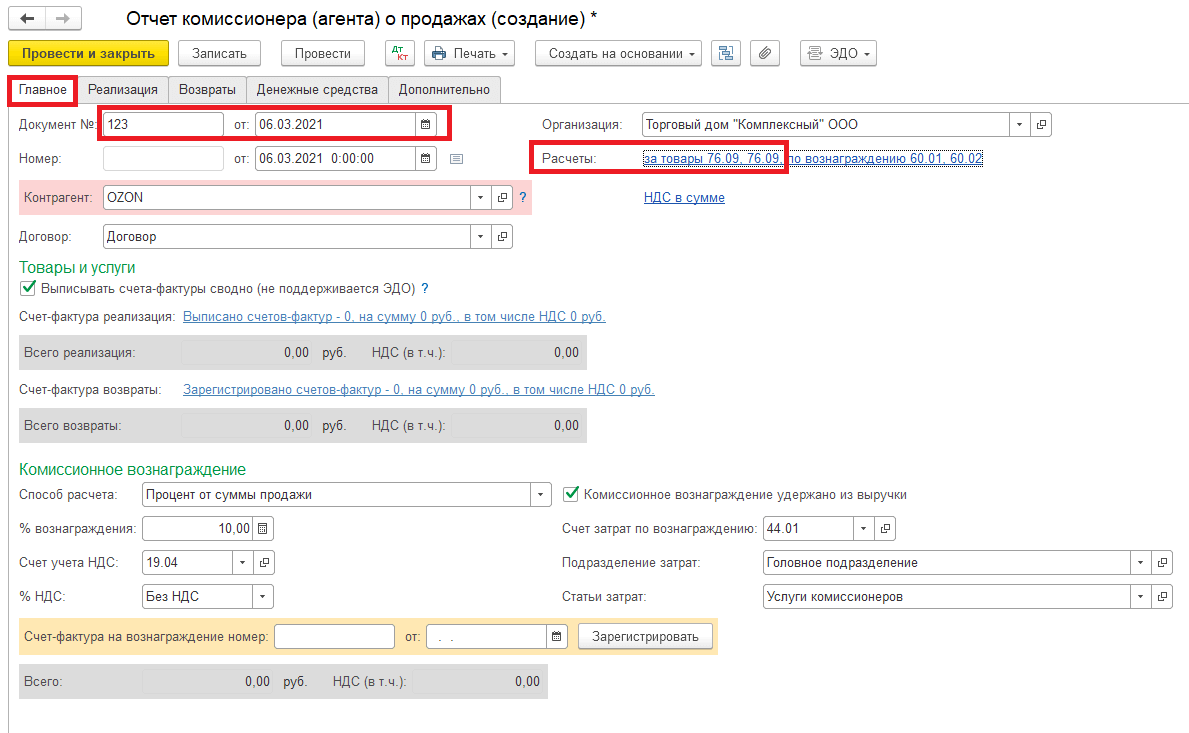Open account 44.01 with the open icon
This screenshot has width=1189, height=733.
pyautogui.click(x=885, y=528)
